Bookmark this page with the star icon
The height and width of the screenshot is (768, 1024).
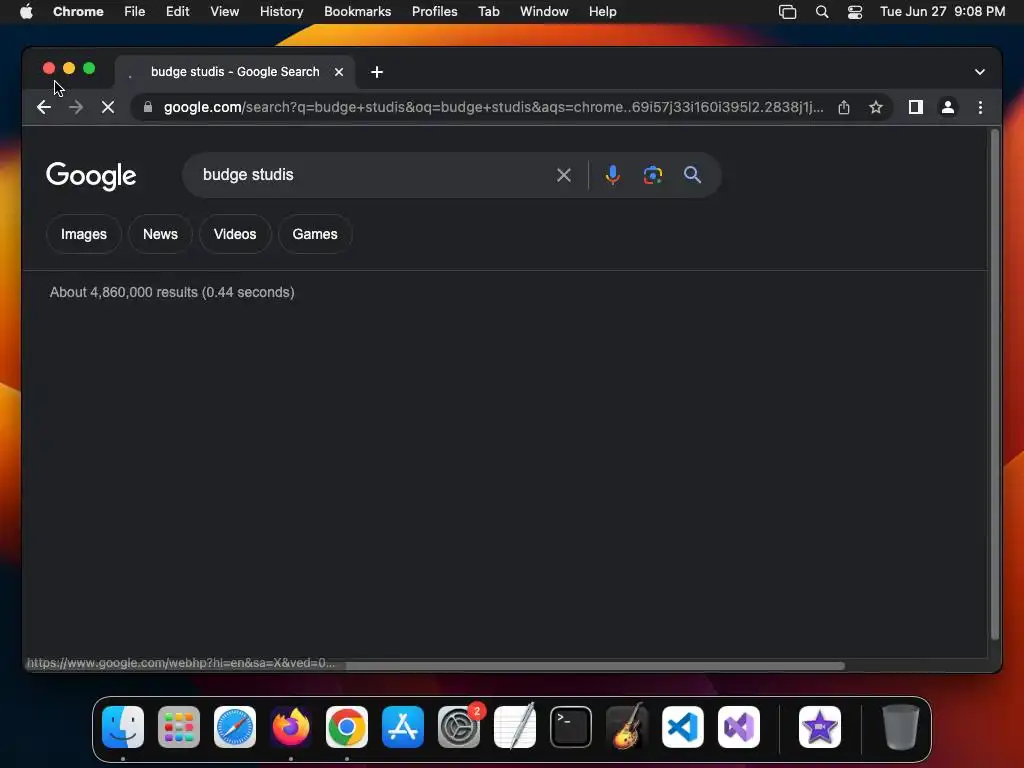876,107
